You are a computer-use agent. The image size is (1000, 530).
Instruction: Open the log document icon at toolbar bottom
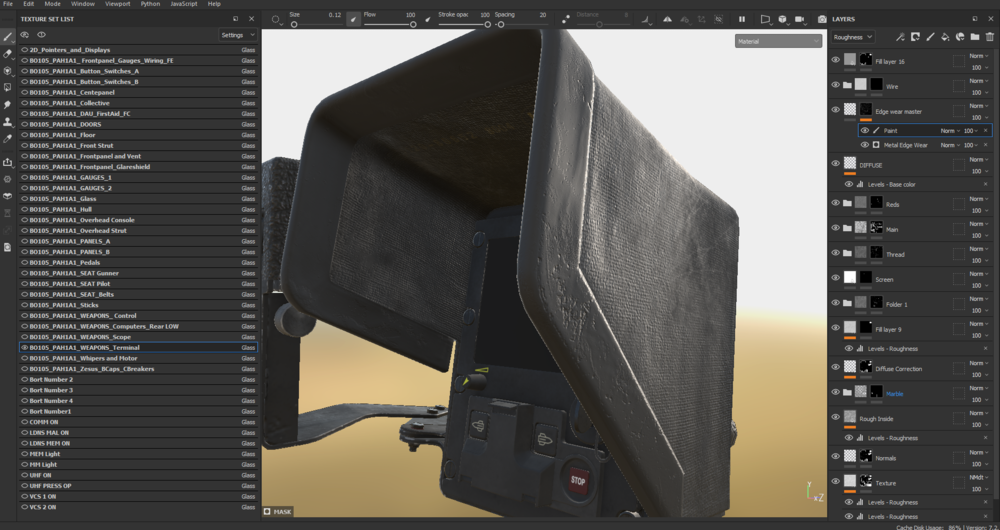click(x=8, y=247)
